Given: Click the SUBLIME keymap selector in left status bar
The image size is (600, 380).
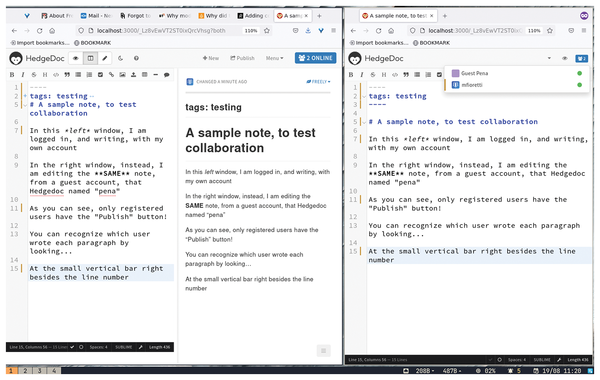Looking at the screenshot, I should coord(124,347).
